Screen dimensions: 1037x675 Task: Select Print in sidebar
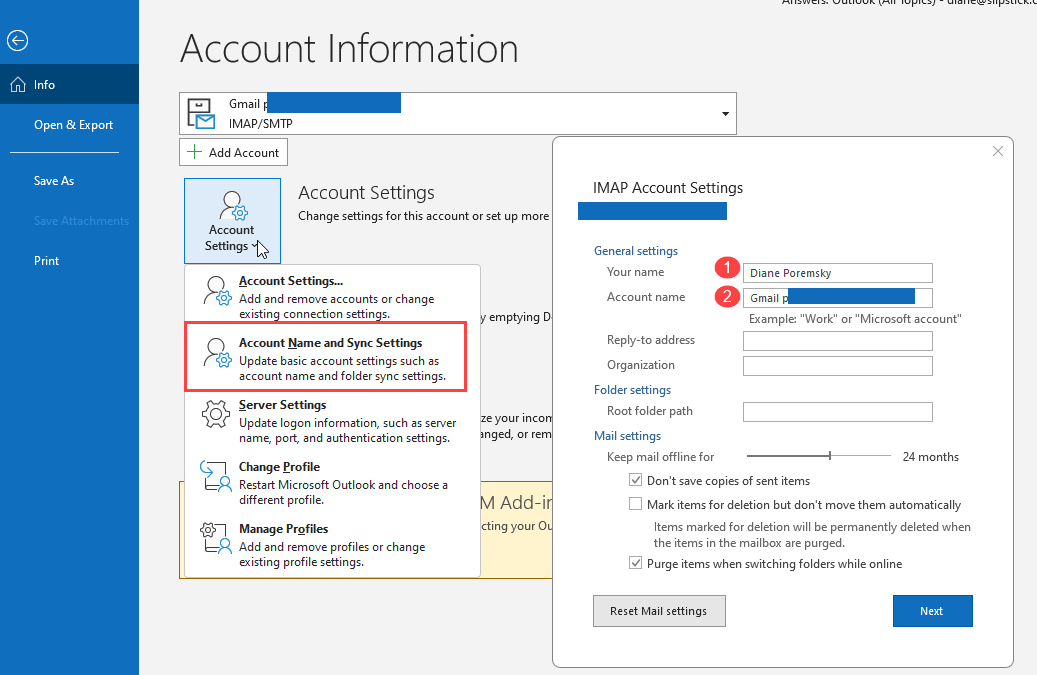(46, 261)
